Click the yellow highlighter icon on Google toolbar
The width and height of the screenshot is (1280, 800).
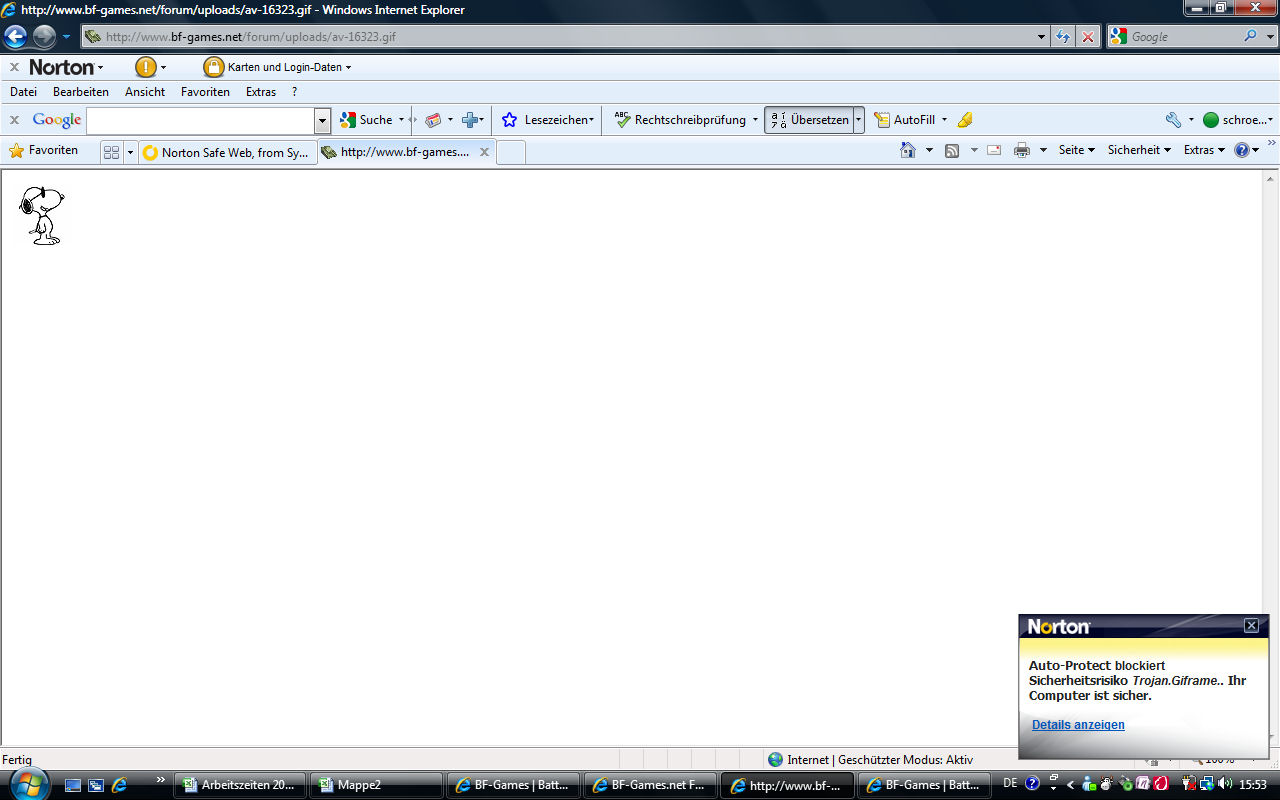coord(964,120)
